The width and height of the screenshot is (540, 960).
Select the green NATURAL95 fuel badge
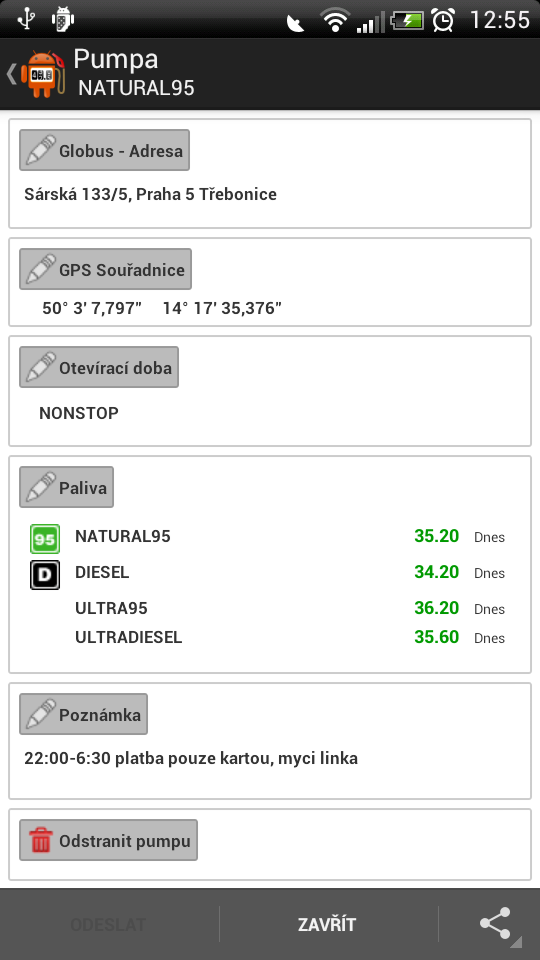point(45,539)
